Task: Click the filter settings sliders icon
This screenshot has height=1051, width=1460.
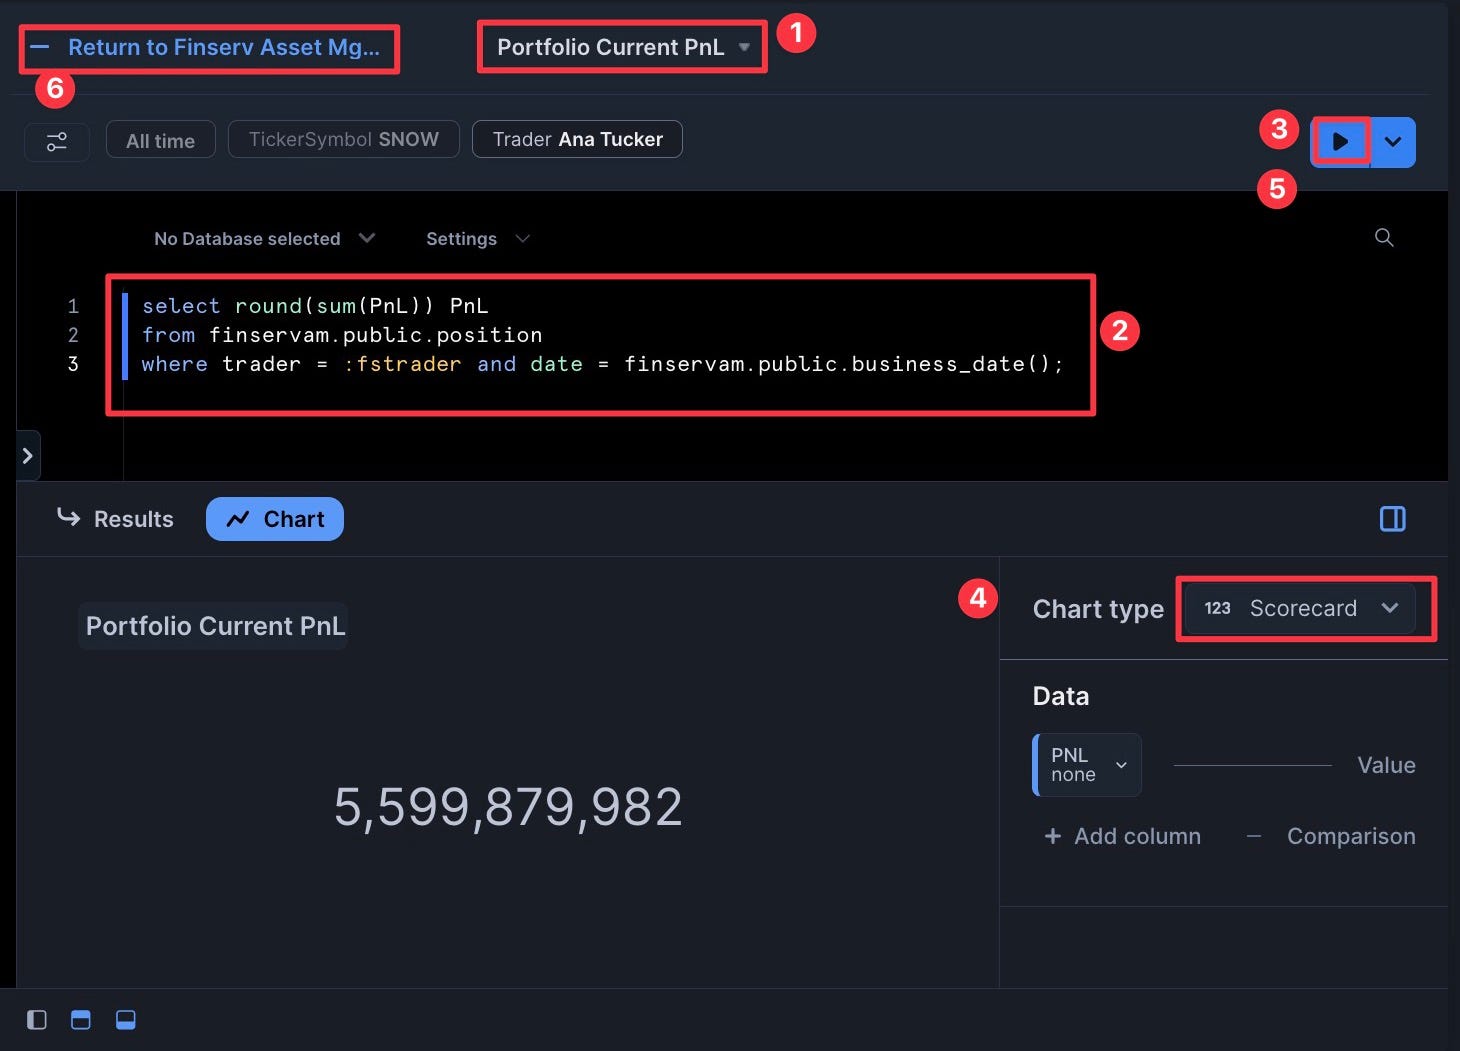Action: pyautogui.click(x=57, y=141)
